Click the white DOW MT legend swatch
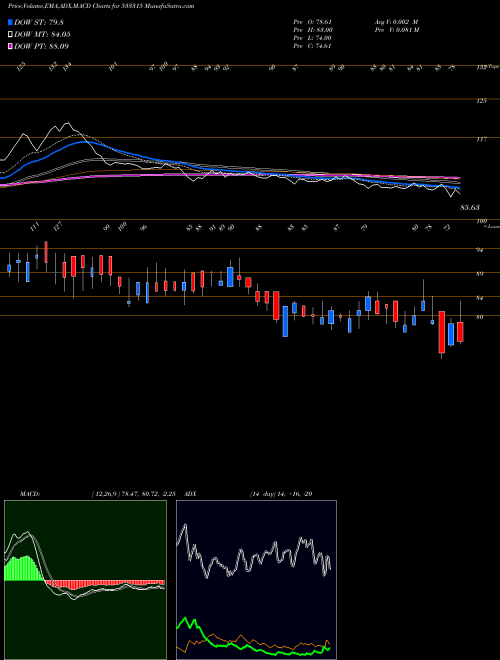The height and width of the screenshot is (660, 500). pos(10,34)
